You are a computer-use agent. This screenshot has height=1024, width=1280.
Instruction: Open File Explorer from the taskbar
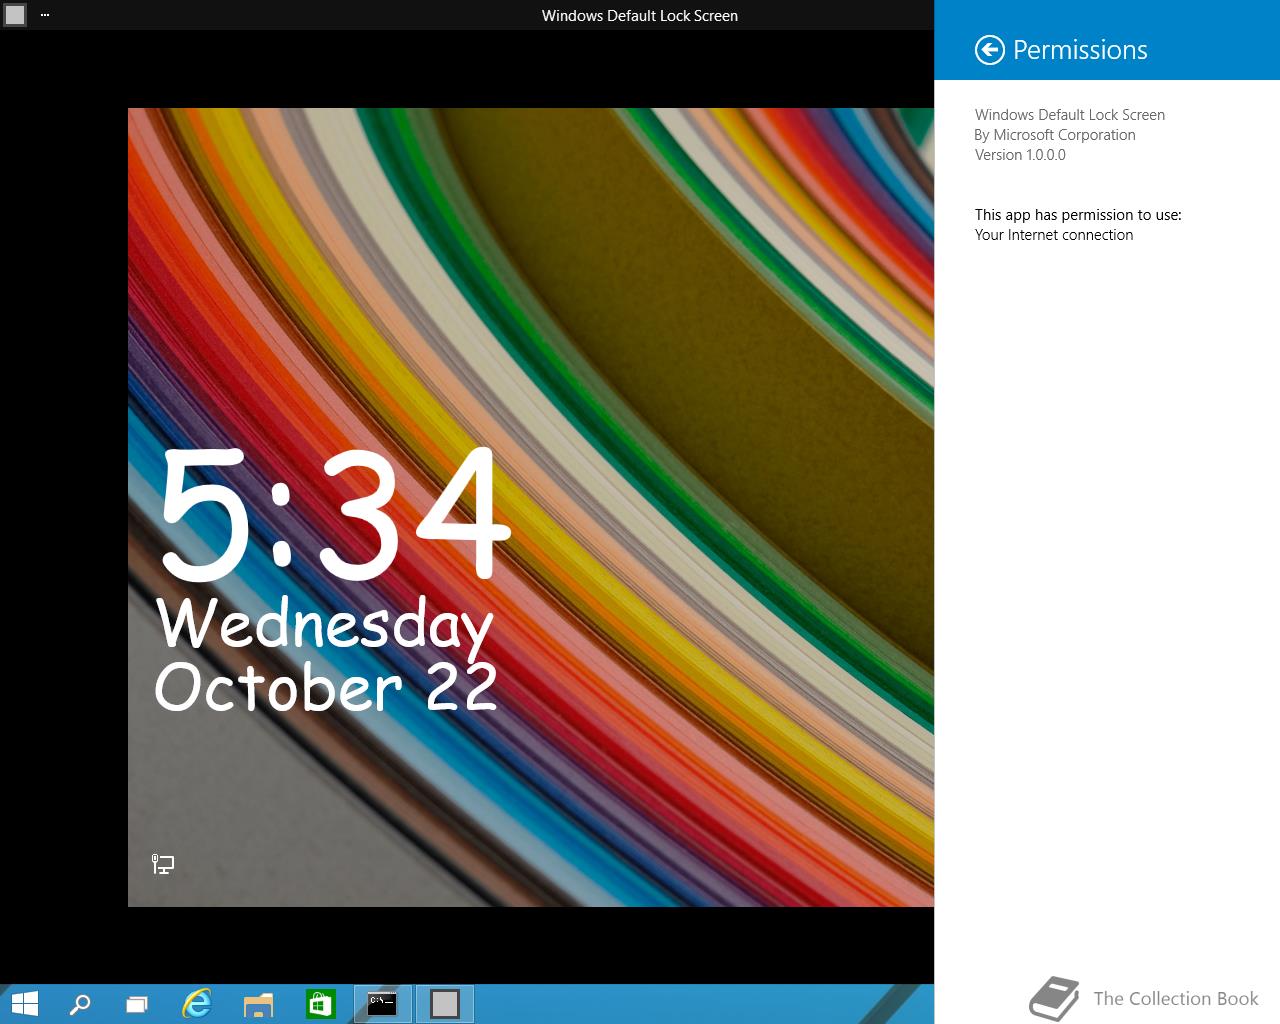258,1003
